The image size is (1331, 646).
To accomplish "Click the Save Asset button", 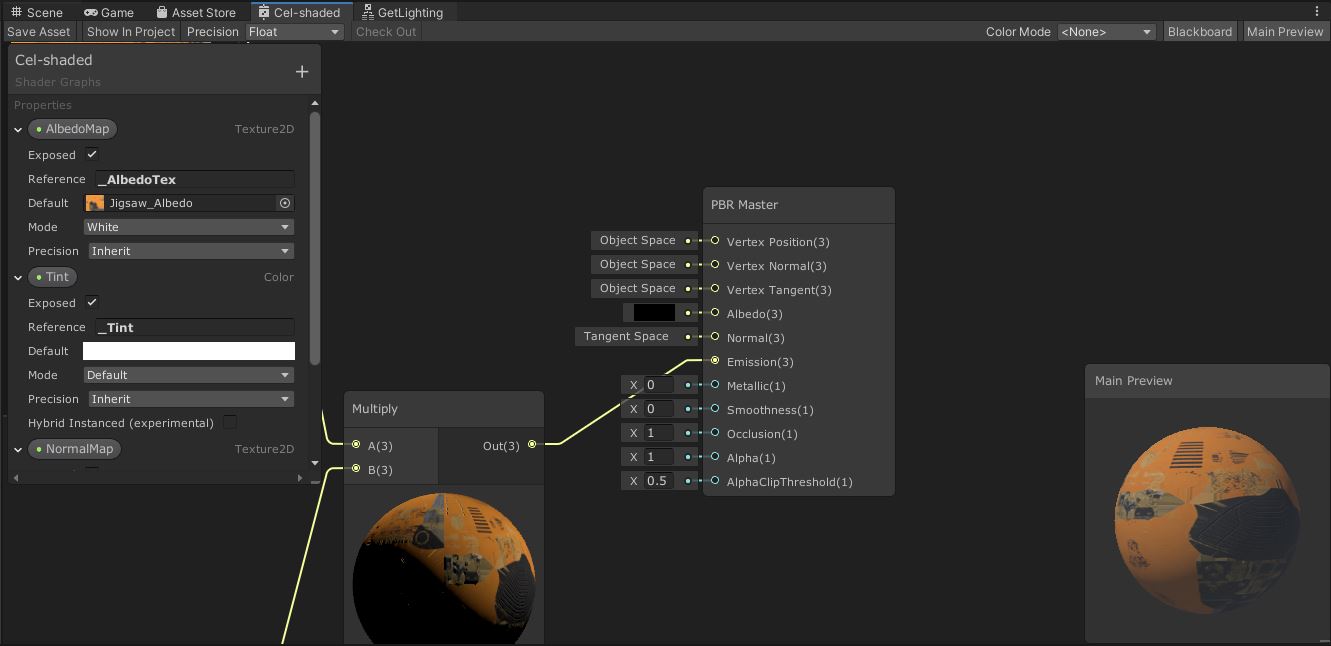I will coord(39,31).
